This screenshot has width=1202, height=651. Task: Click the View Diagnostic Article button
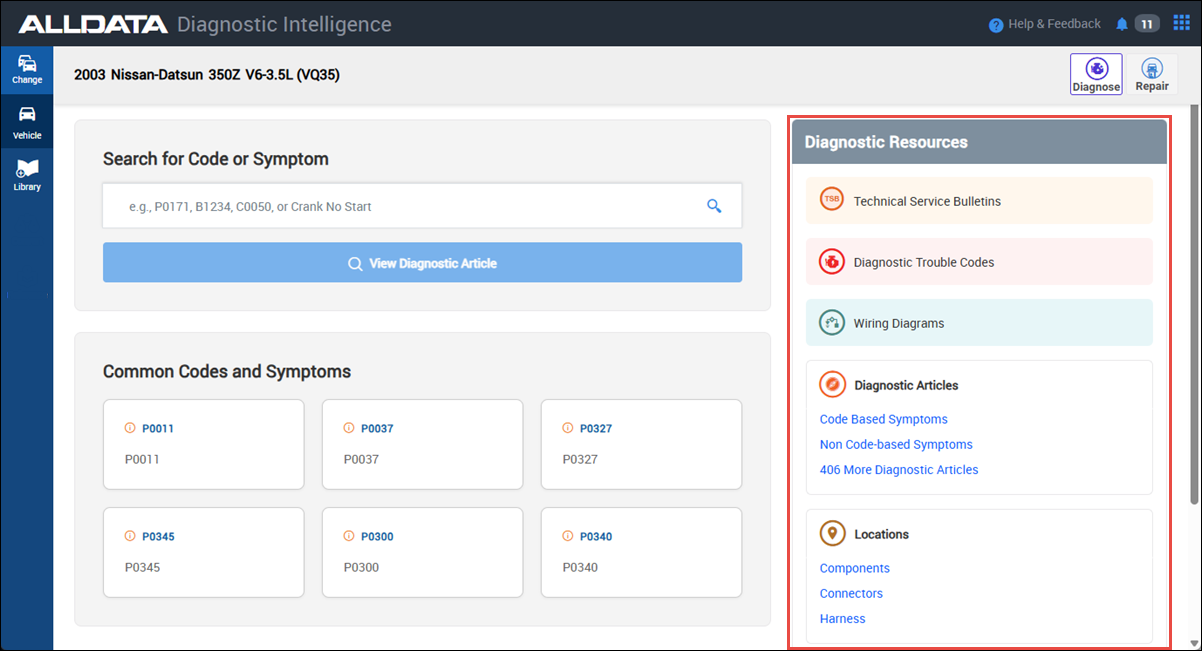(422, 263)
